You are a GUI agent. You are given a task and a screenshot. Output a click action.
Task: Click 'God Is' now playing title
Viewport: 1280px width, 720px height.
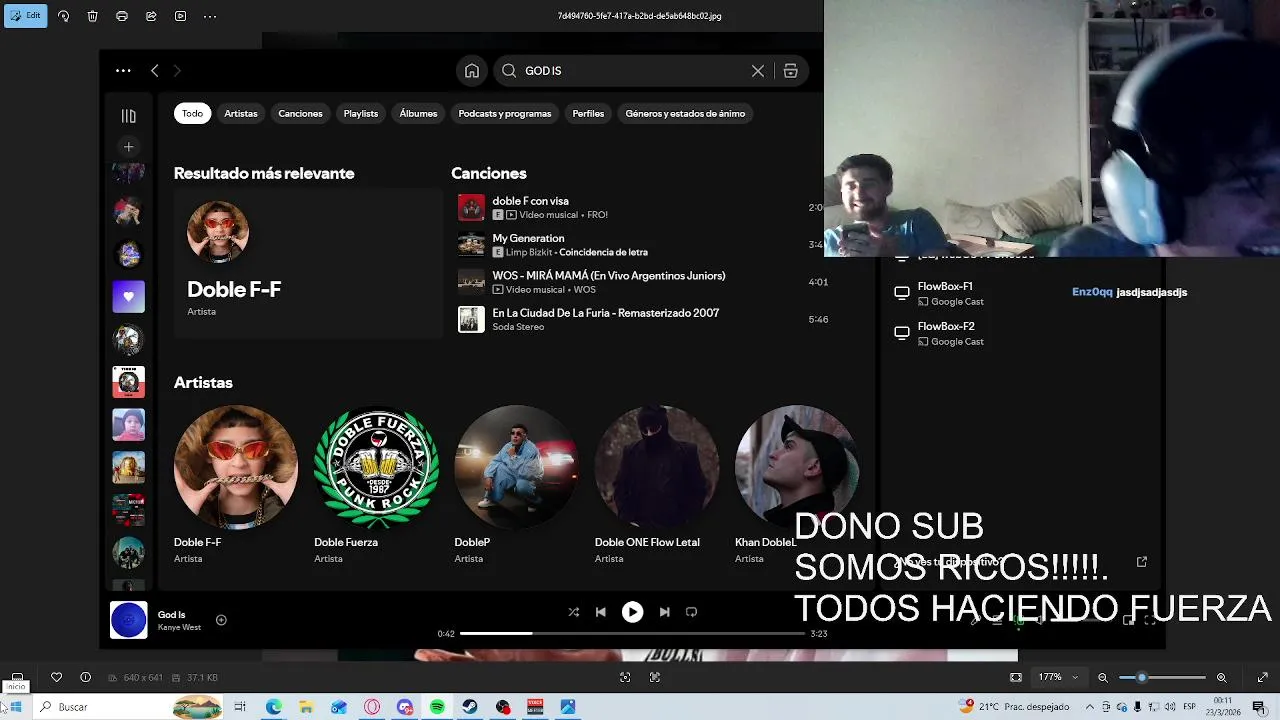[x=172, y=614]
